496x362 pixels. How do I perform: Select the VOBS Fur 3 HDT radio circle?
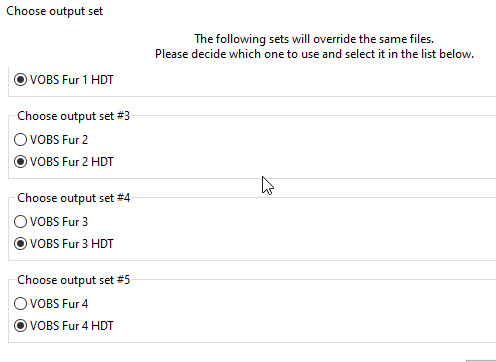click(x=20, y=244)
